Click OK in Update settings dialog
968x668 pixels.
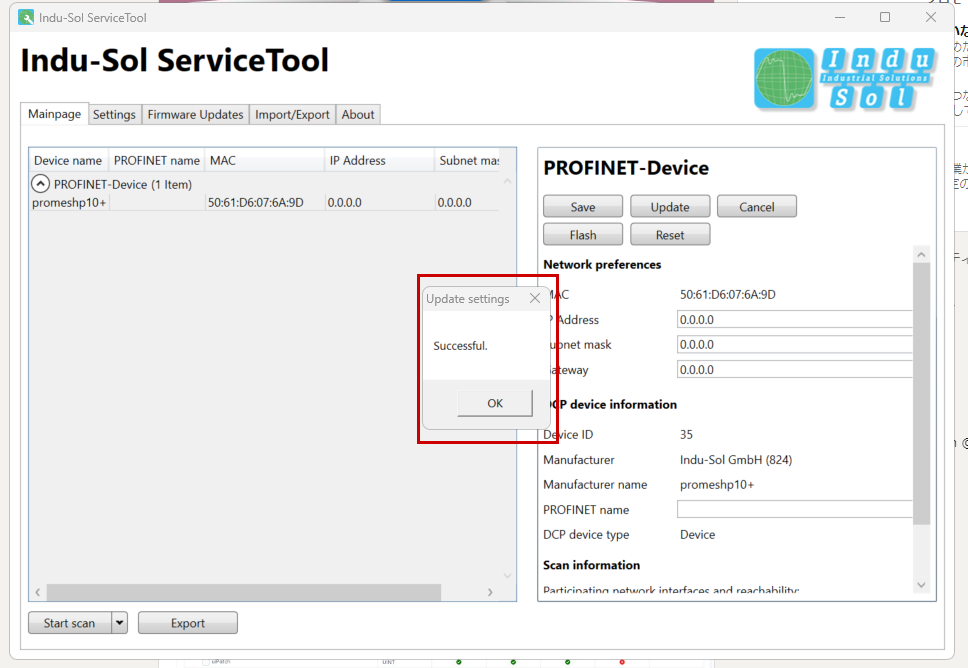pos(494,403)
